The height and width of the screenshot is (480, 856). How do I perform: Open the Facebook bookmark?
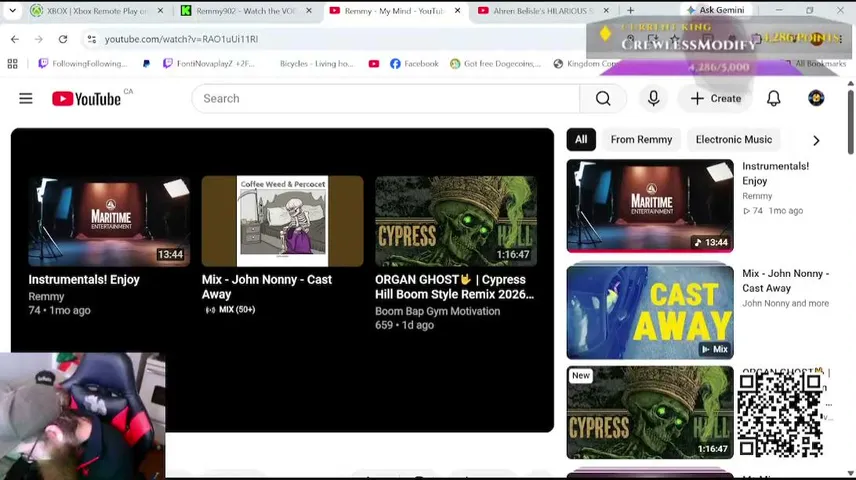click(x=414, y=64)
